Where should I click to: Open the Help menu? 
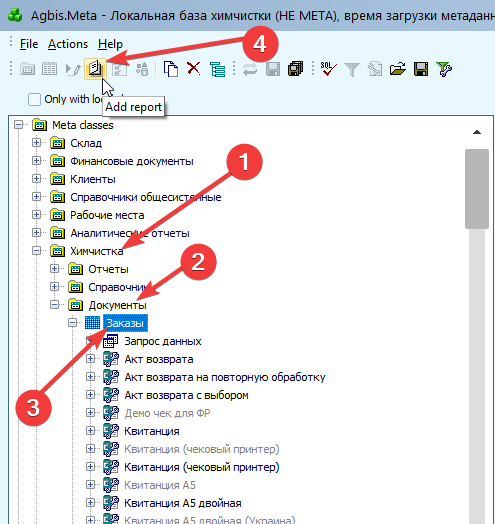click(x=110, y=44)
